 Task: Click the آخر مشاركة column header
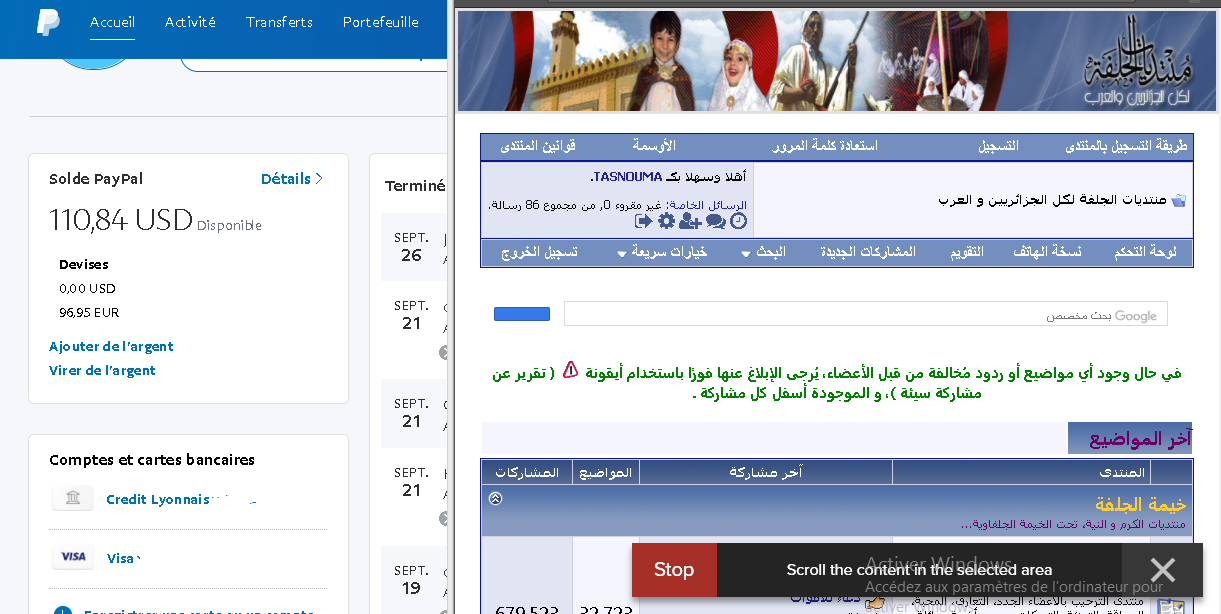coord(766,472)
